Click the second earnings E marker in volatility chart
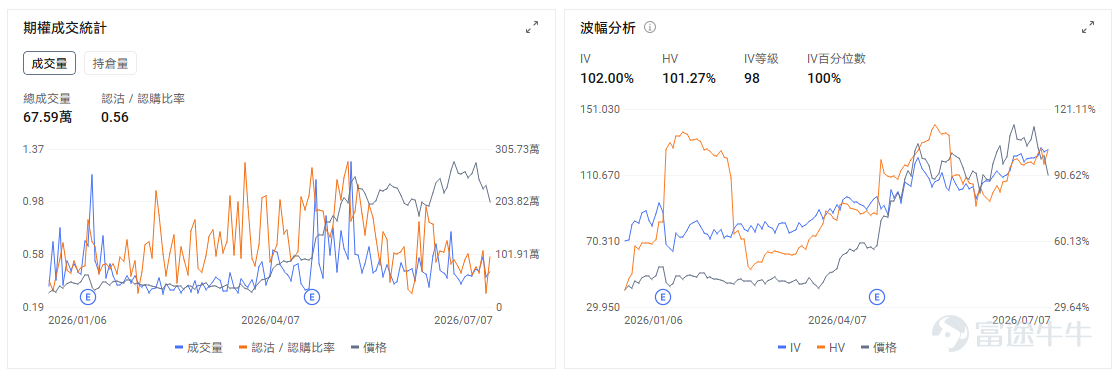 click(877, 296)
